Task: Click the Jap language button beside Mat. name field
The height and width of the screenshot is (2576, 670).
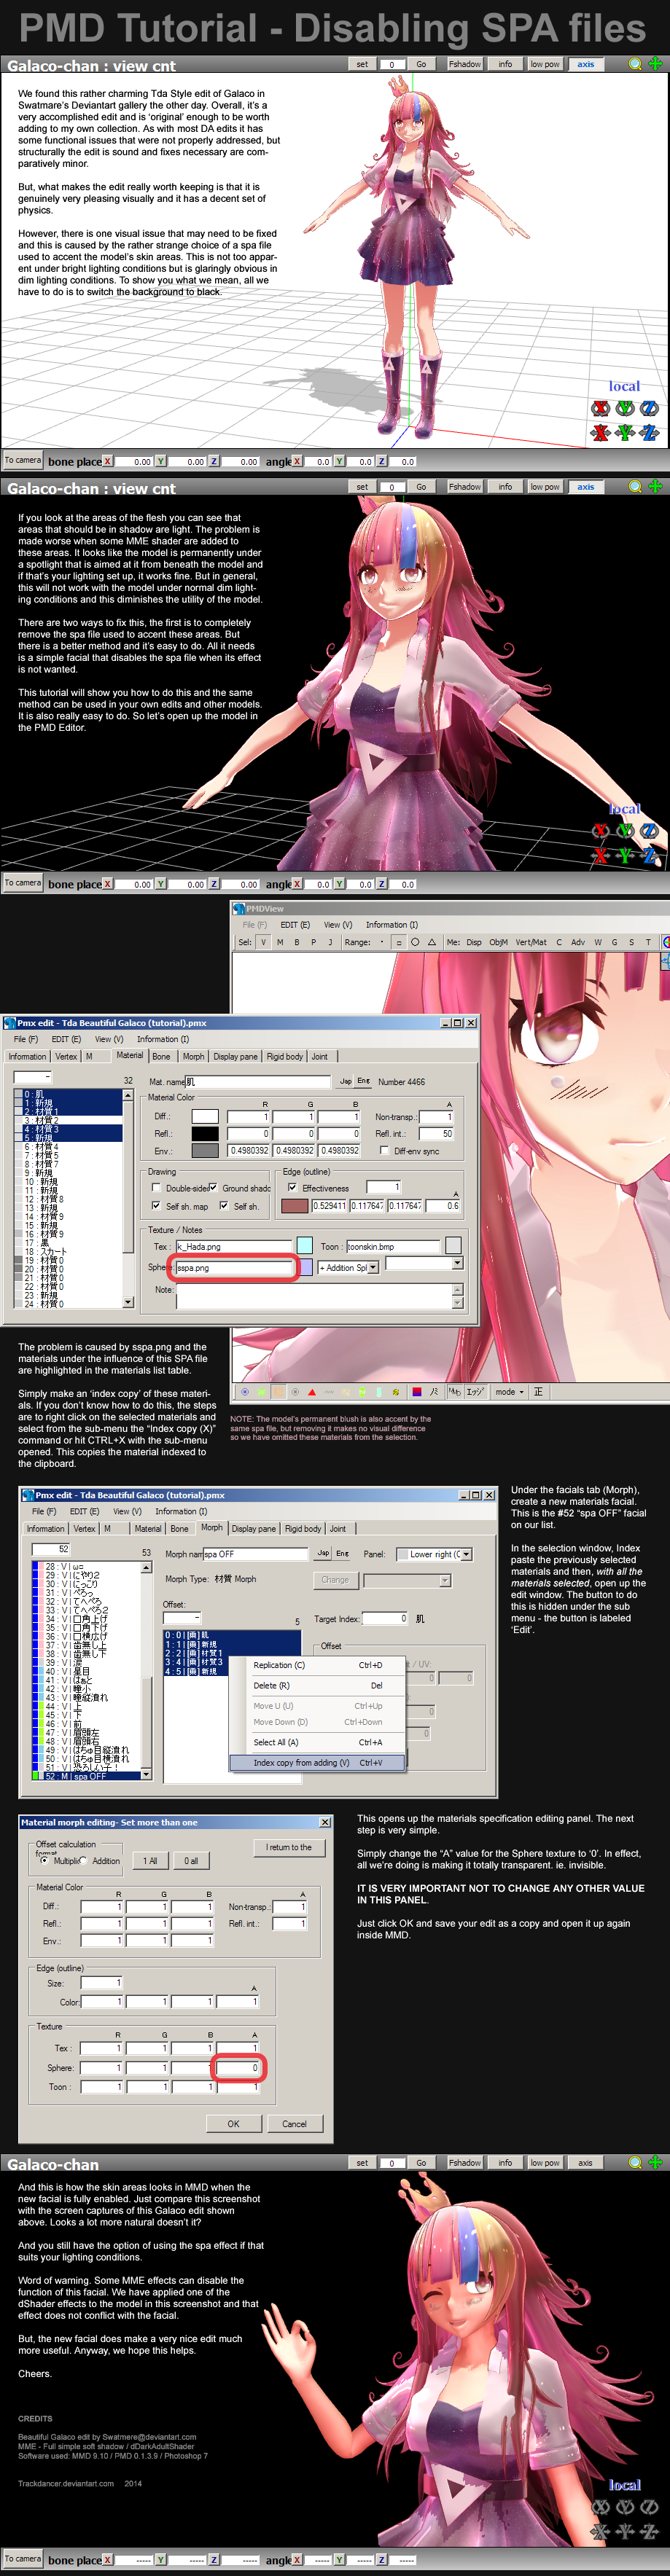Action: coord(345,1081)
